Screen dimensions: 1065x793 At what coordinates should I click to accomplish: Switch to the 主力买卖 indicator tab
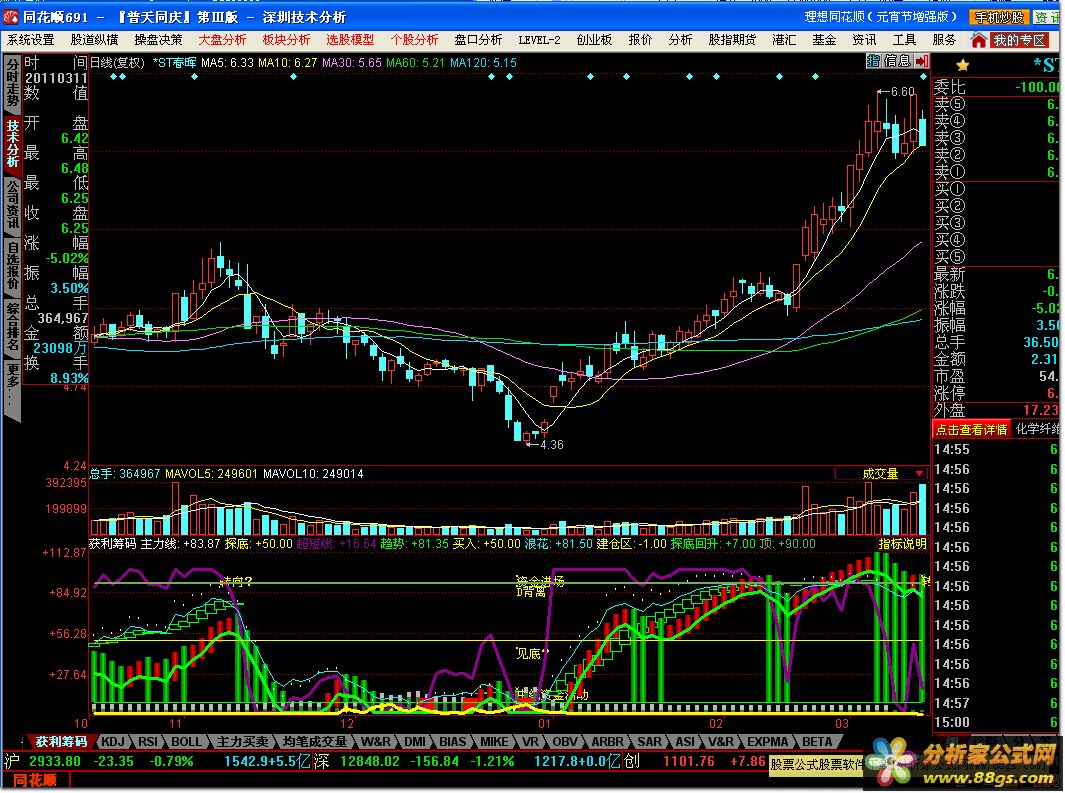[242, 741]
